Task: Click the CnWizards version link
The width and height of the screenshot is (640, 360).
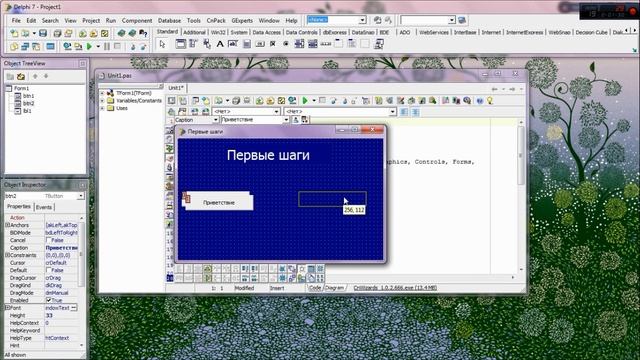Action: point(395,288)
